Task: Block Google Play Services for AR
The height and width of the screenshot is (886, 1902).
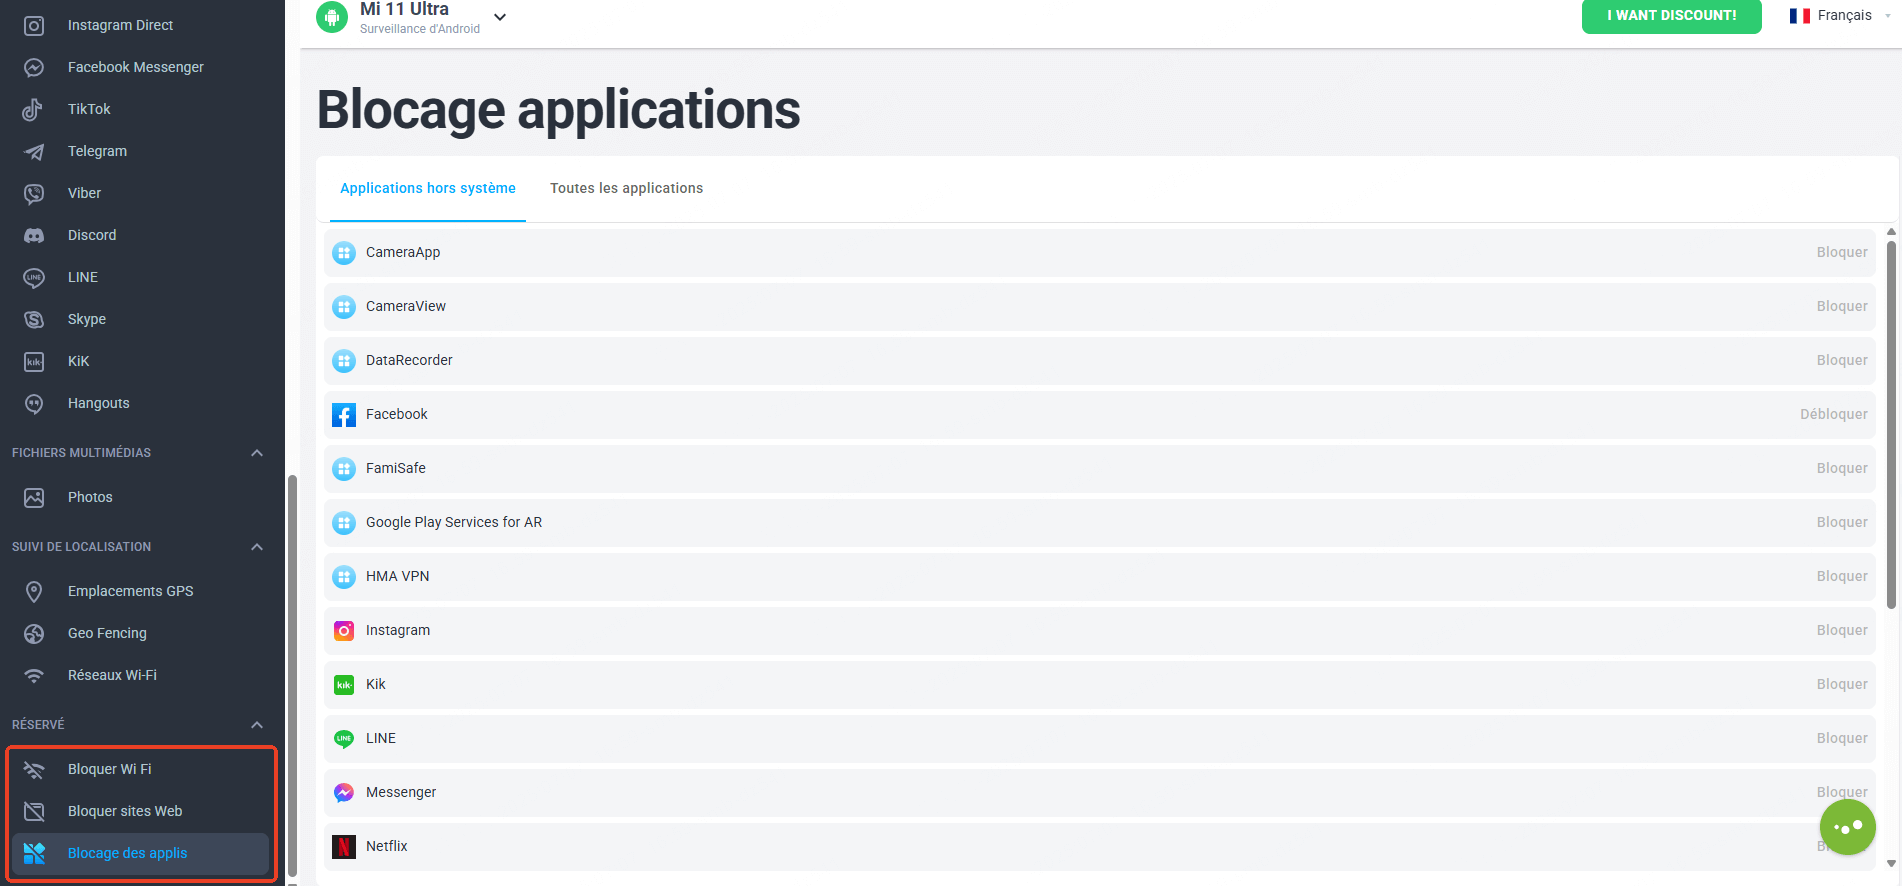Action: tap(1842, 522)
